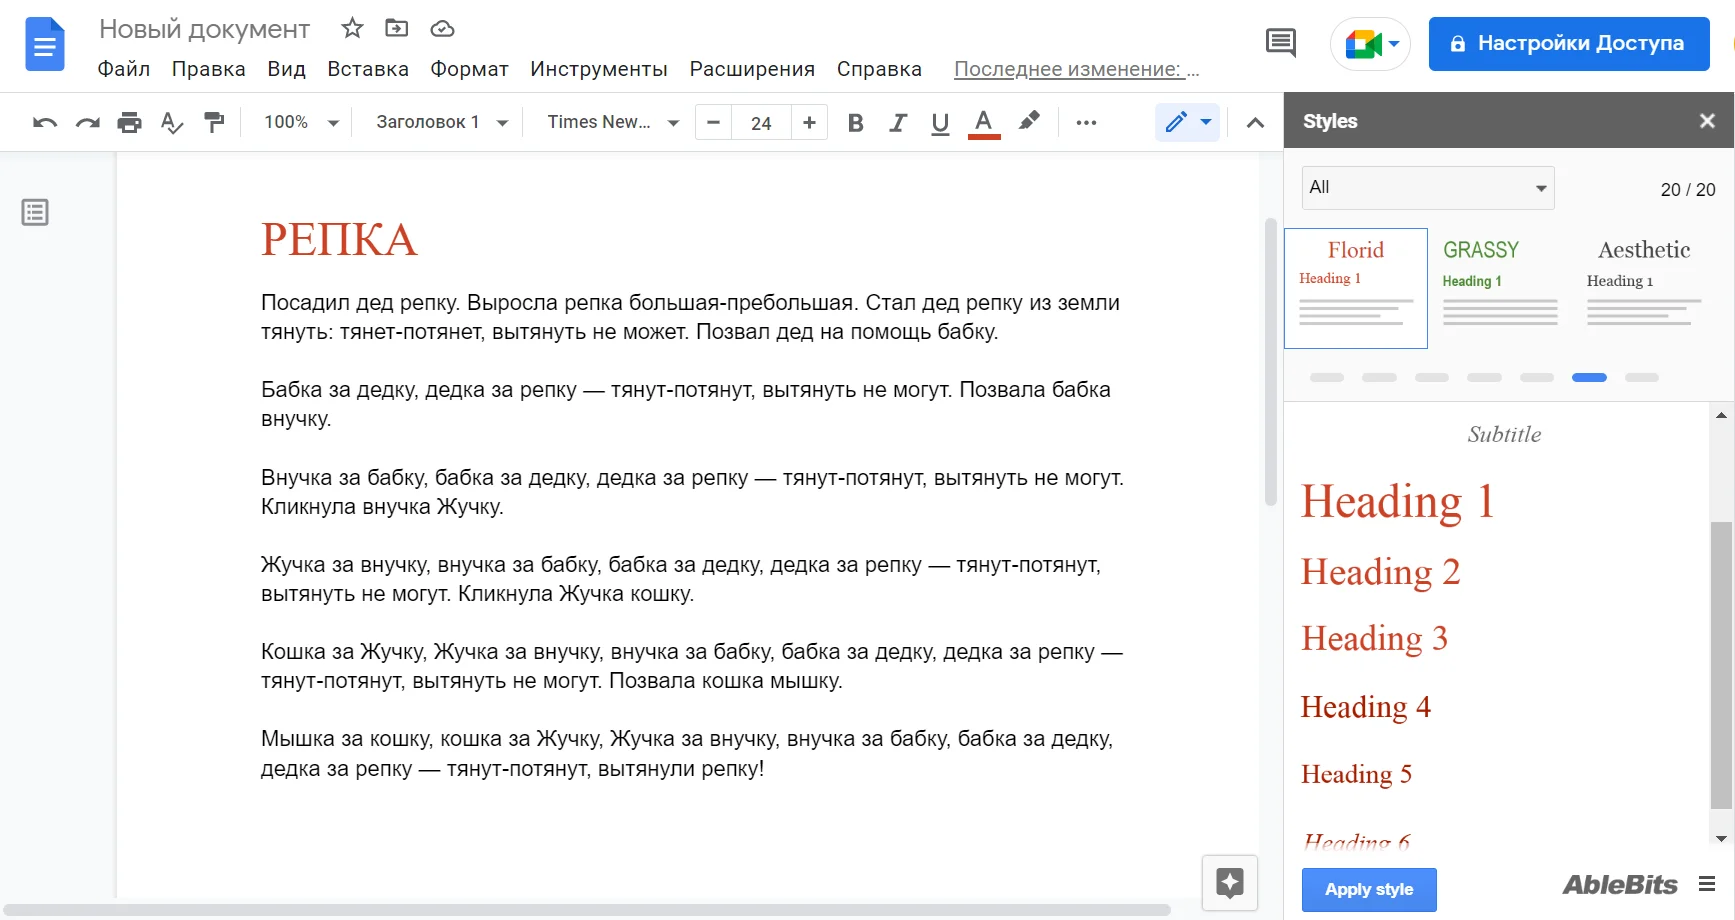Expand the Заголовок 1 style dropdown

(x=442, y=122)
